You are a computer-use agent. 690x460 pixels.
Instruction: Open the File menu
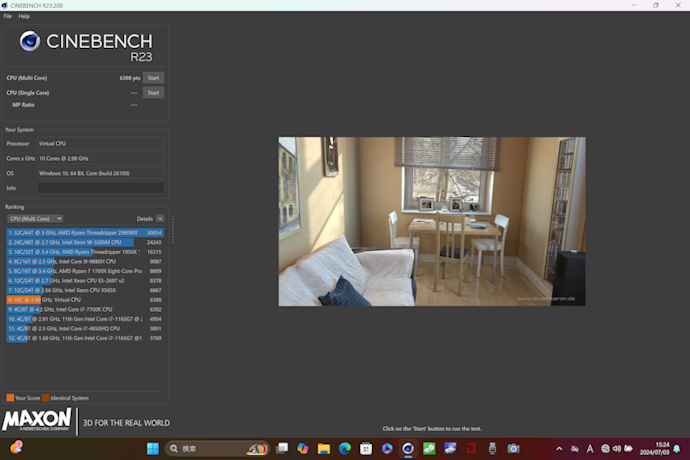[x=8, y=16]
